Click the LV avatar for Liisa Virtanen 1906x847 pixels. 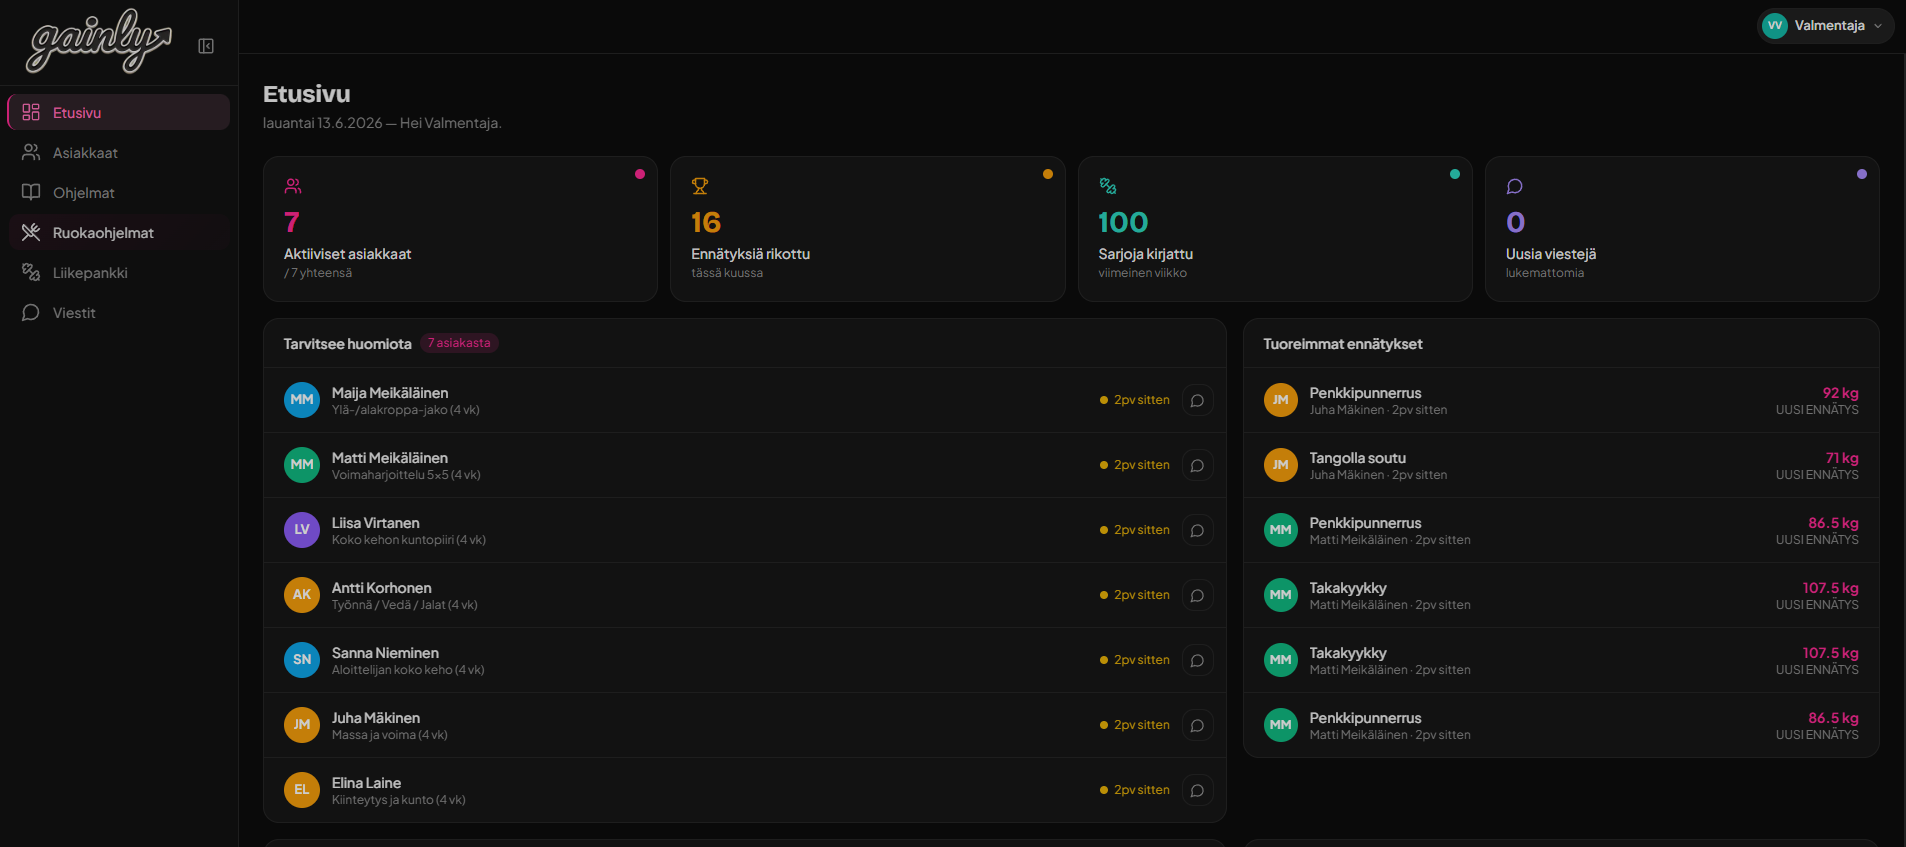pyautogui.click(x=302, y=530)
